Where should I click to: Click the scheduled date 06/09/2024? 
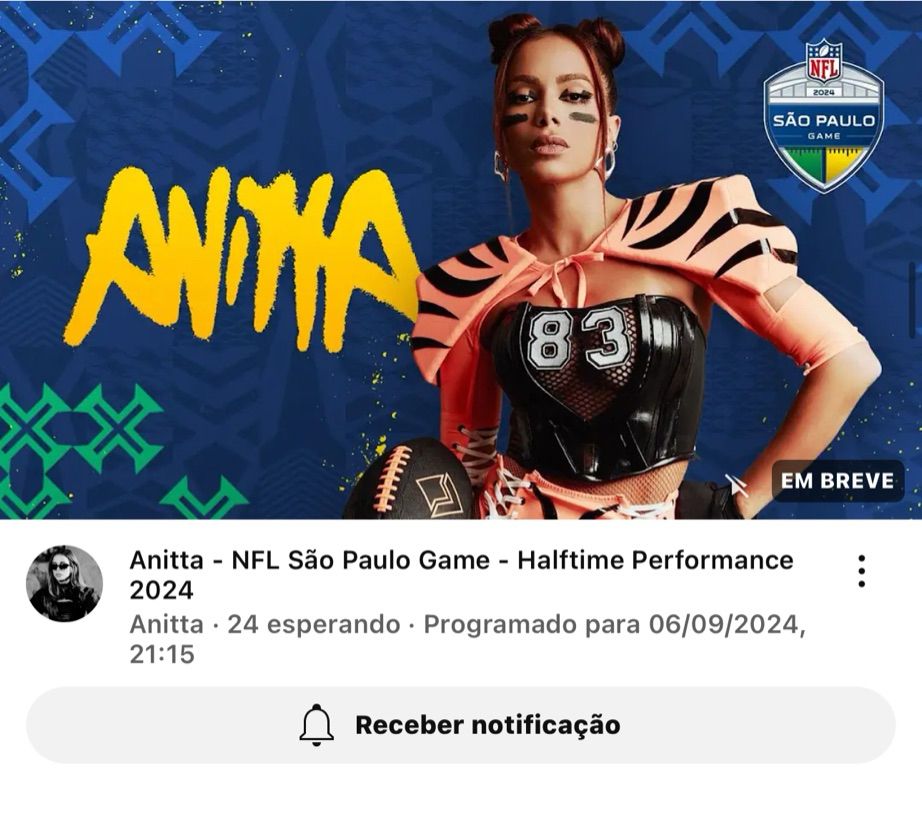(723, 624)
